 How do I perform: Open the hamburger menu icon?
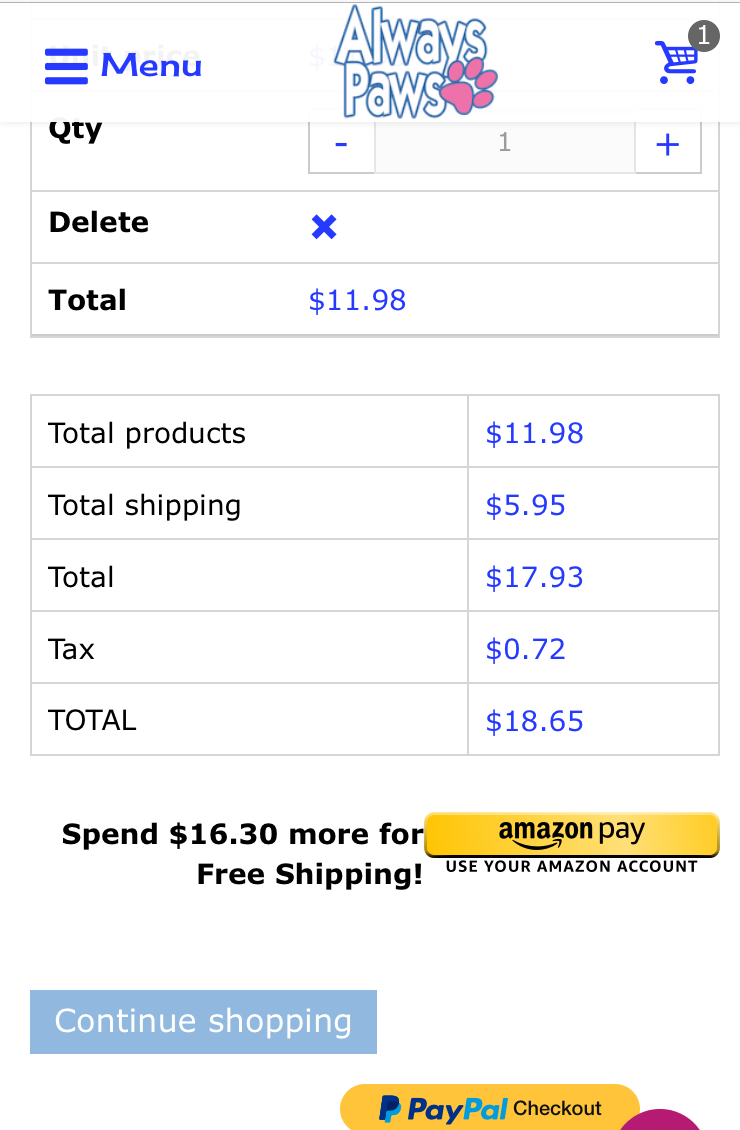66,66
